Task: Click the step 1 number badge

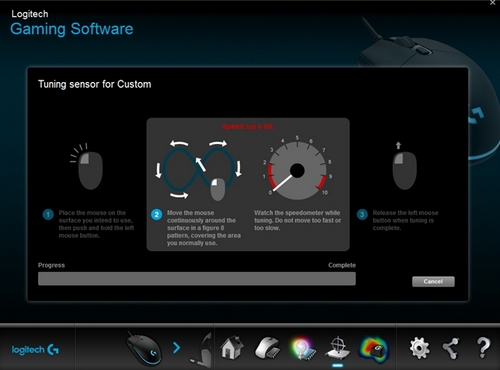Action: point(48,214)
